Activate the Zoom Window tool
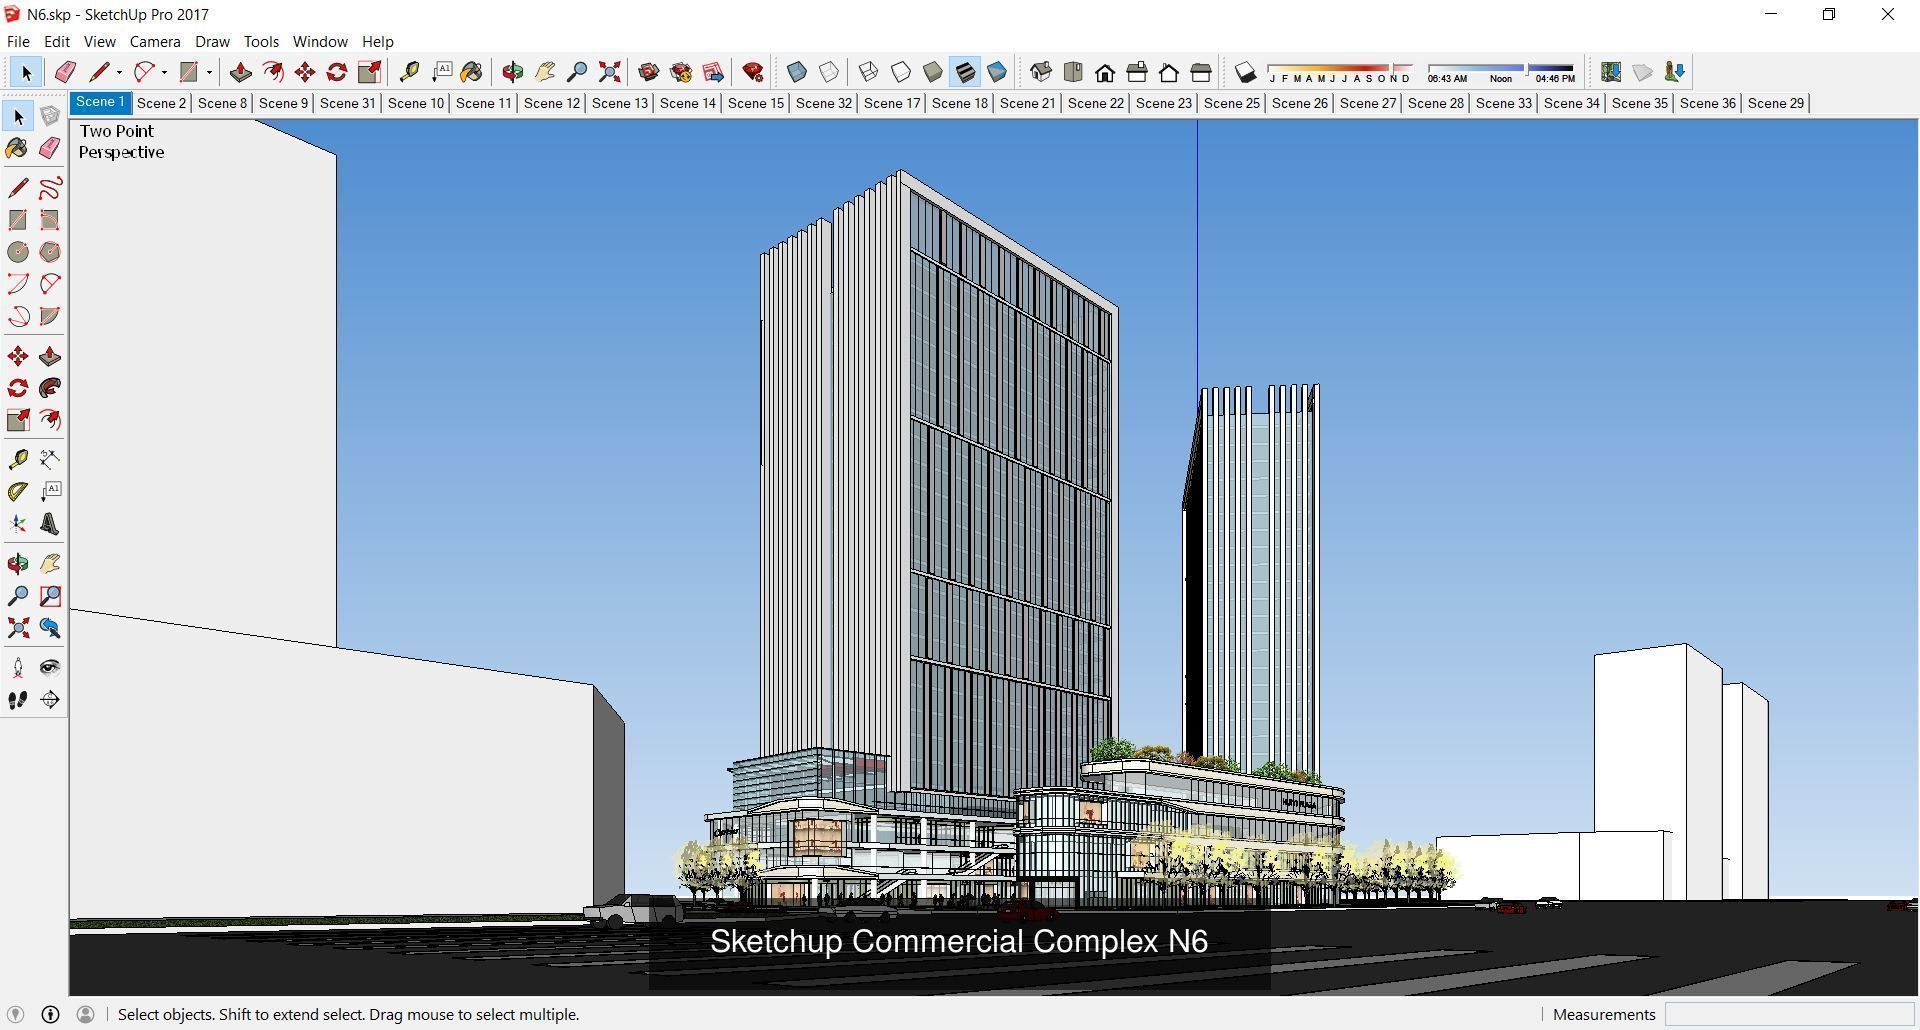Viewport: 1920px width, 1030px height. 50,596
